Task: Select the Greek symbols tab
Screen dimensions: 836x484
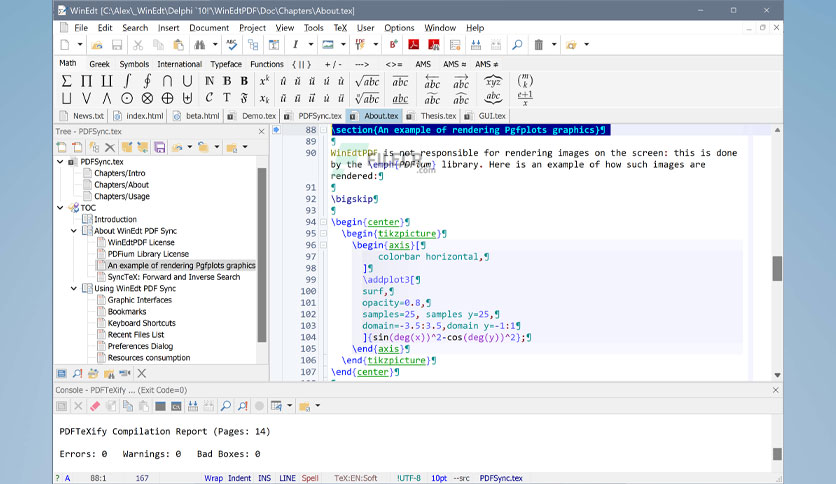Action: coord(99,64)
